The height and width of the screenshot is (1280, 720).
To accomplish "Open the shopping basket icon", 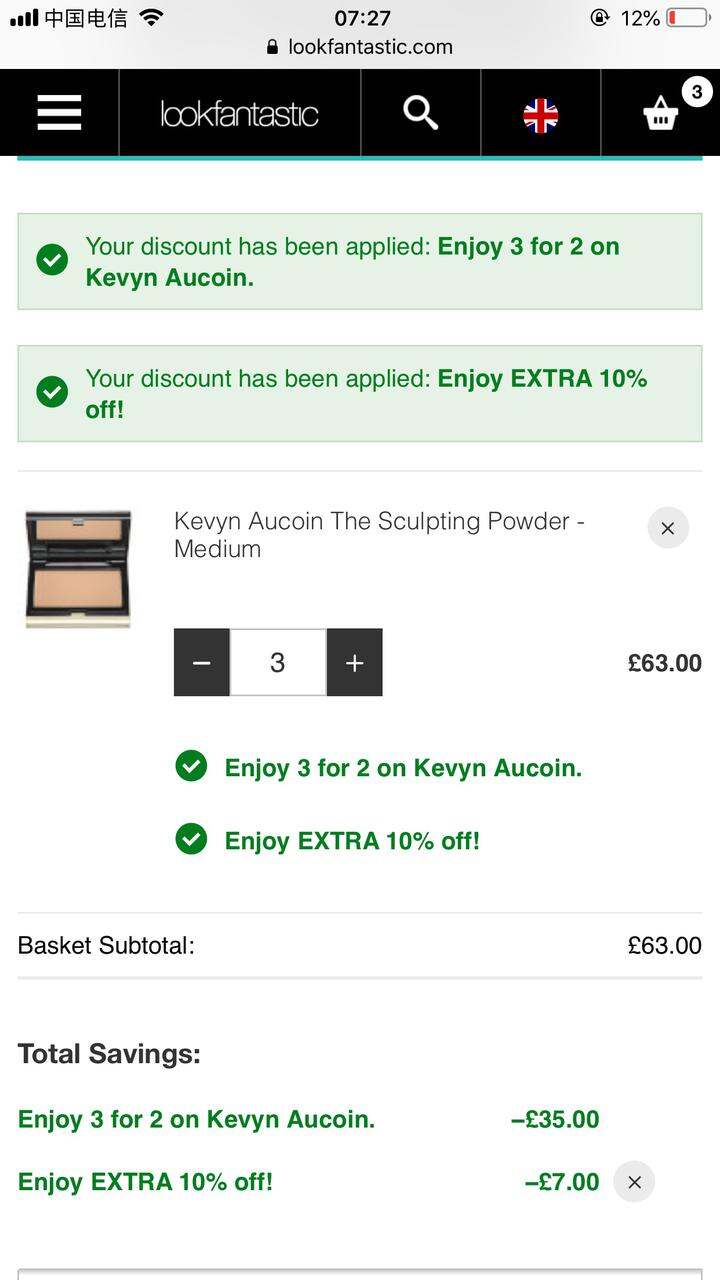I will pyautogui.click(x=660, y=115).
